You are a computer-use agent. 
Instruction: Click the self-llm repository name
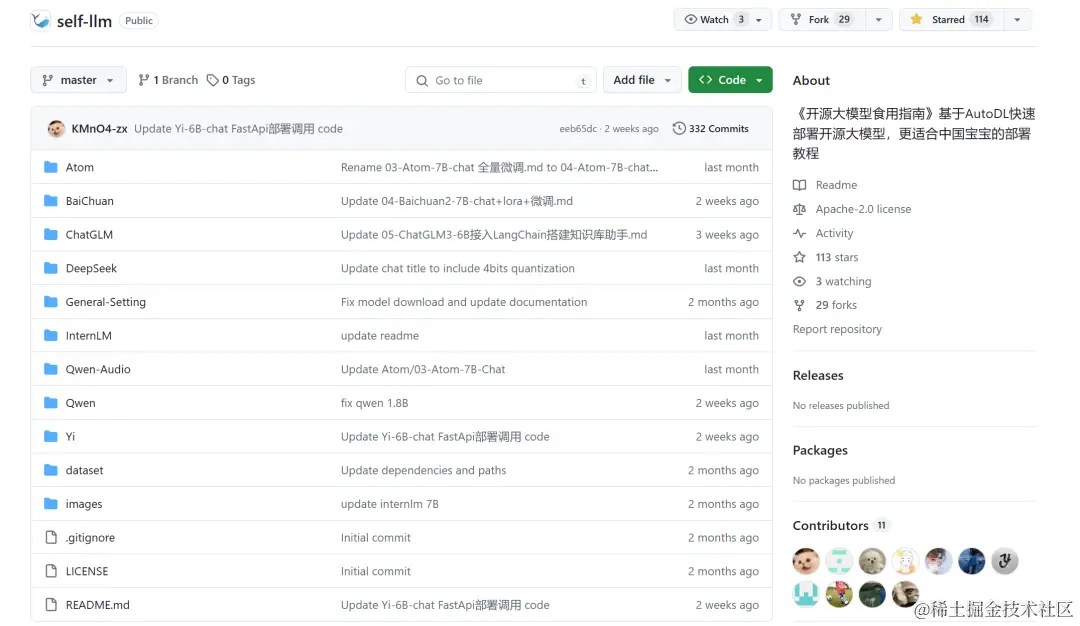coord(84,21)
